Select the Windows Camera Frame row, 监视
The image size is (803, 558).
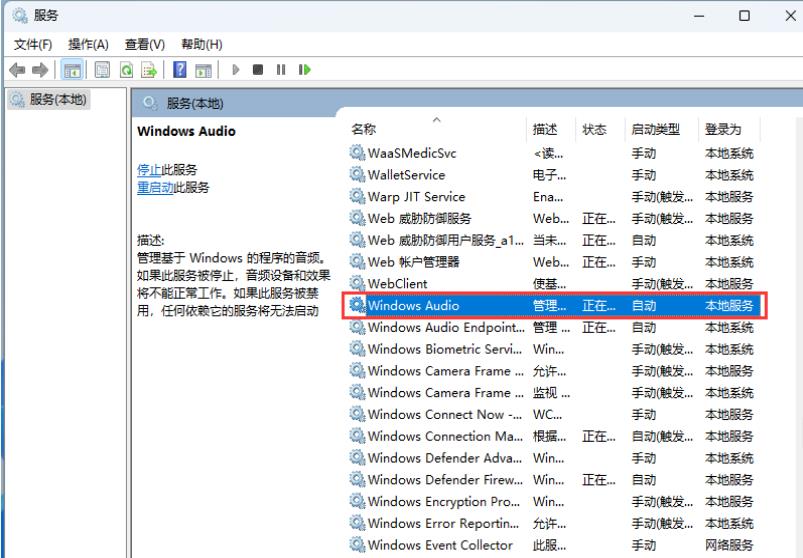click(553, 393)
